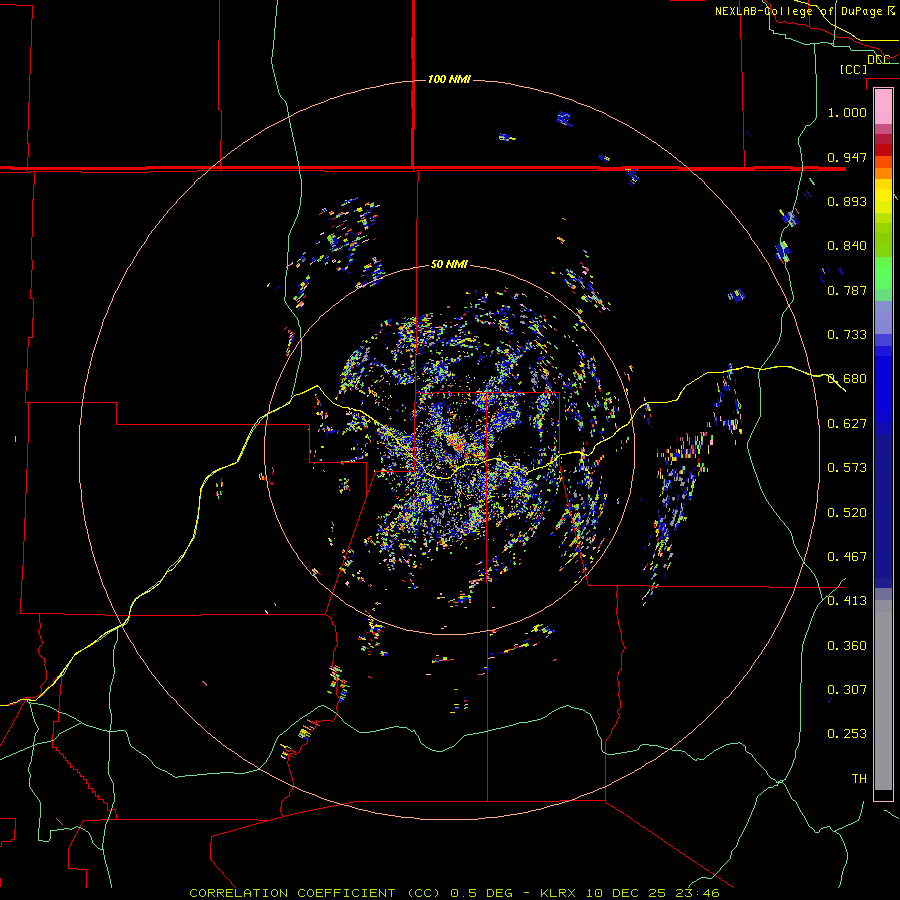Click the 0.893 scale value
The width and height of the screenshot is (900, 900).
point(847,201)
